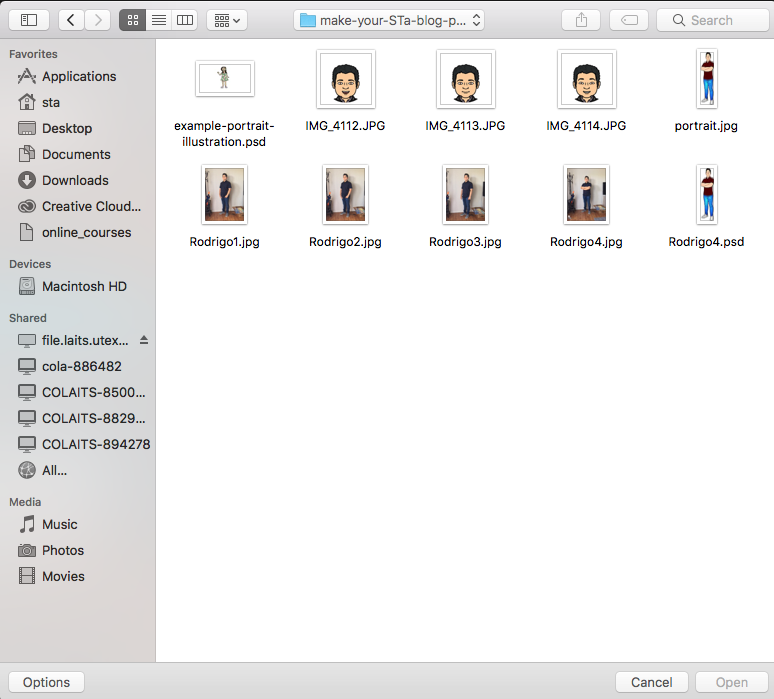Click the back navigation arrow
Screen dimensions: 774x699
pos(72,20)
